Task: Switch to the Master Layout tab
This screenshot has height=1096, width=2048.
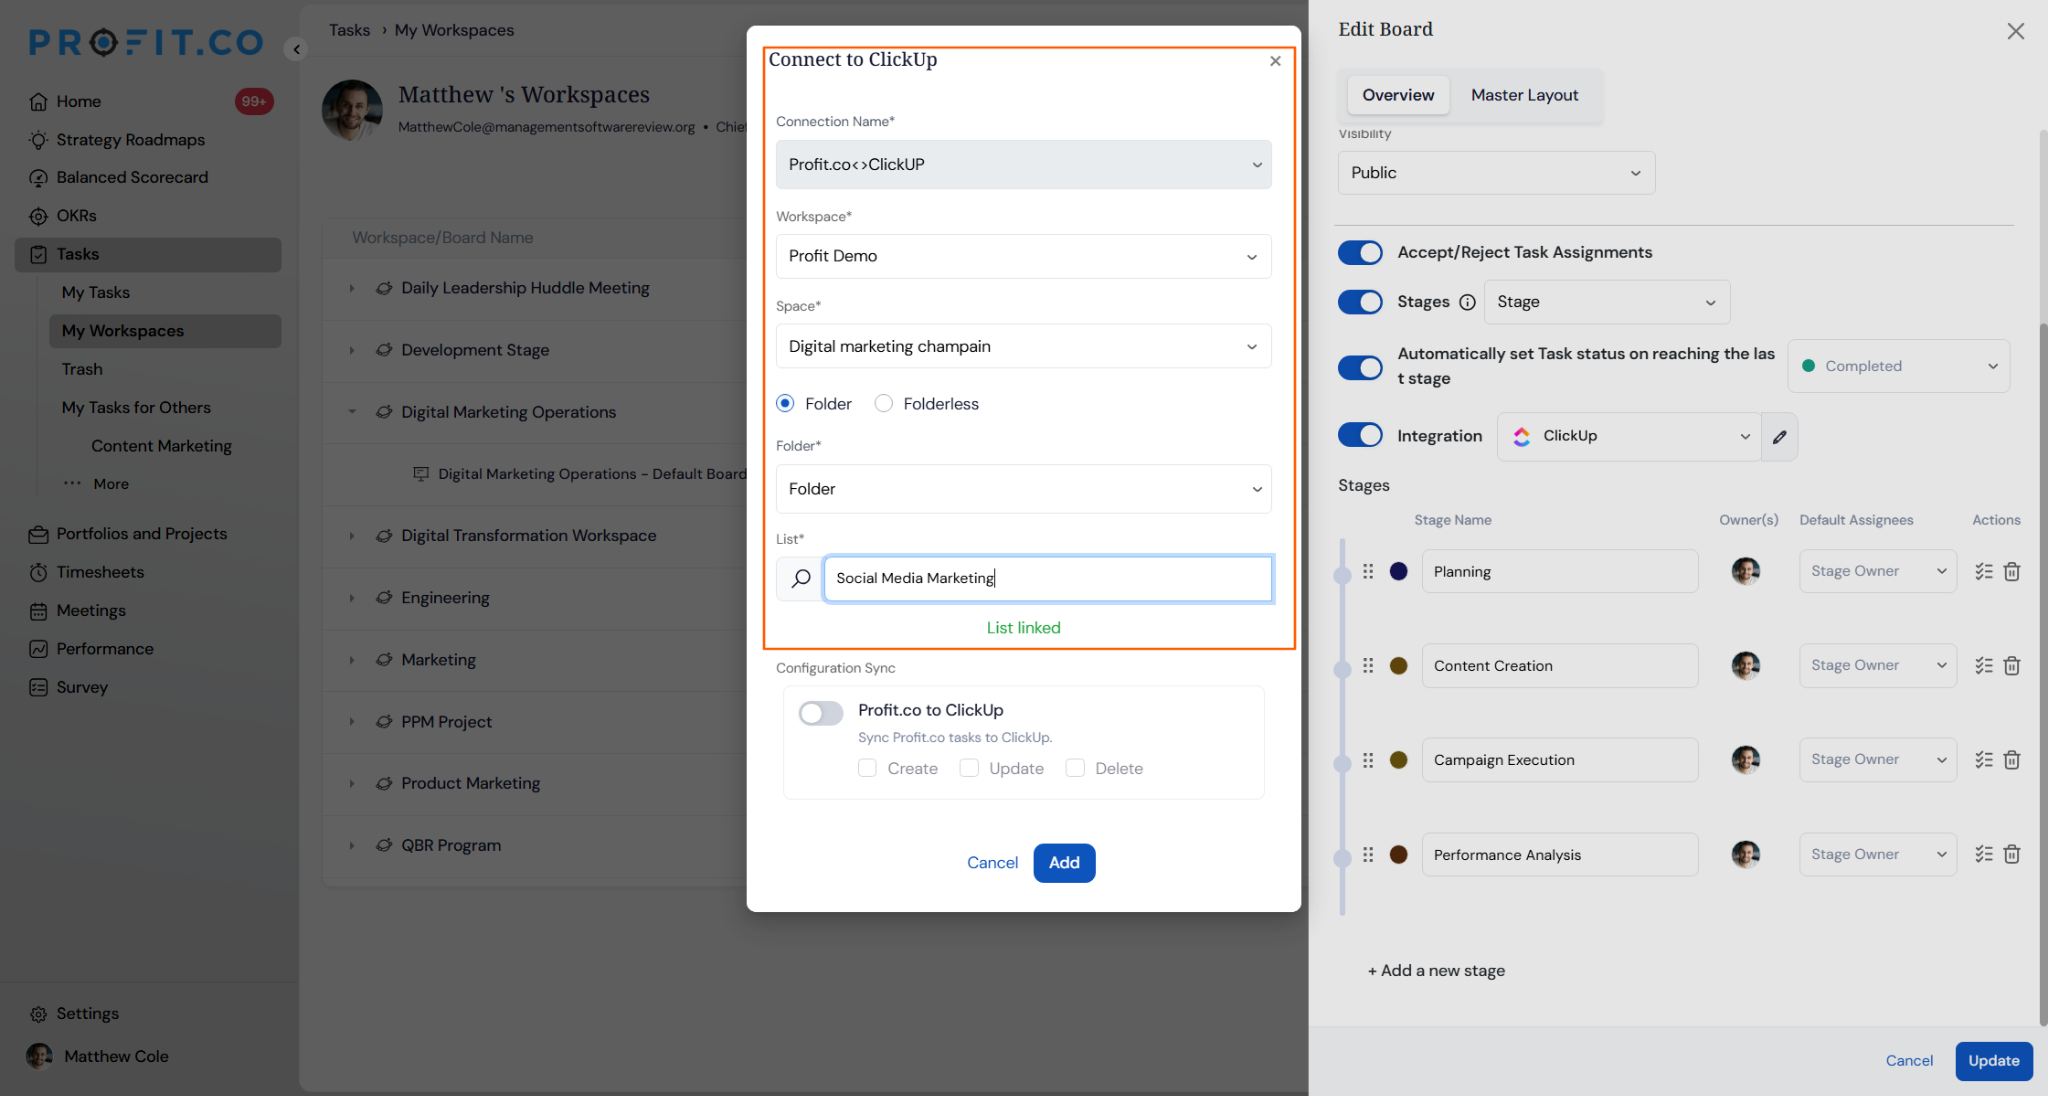Action: coord(1524,95)
